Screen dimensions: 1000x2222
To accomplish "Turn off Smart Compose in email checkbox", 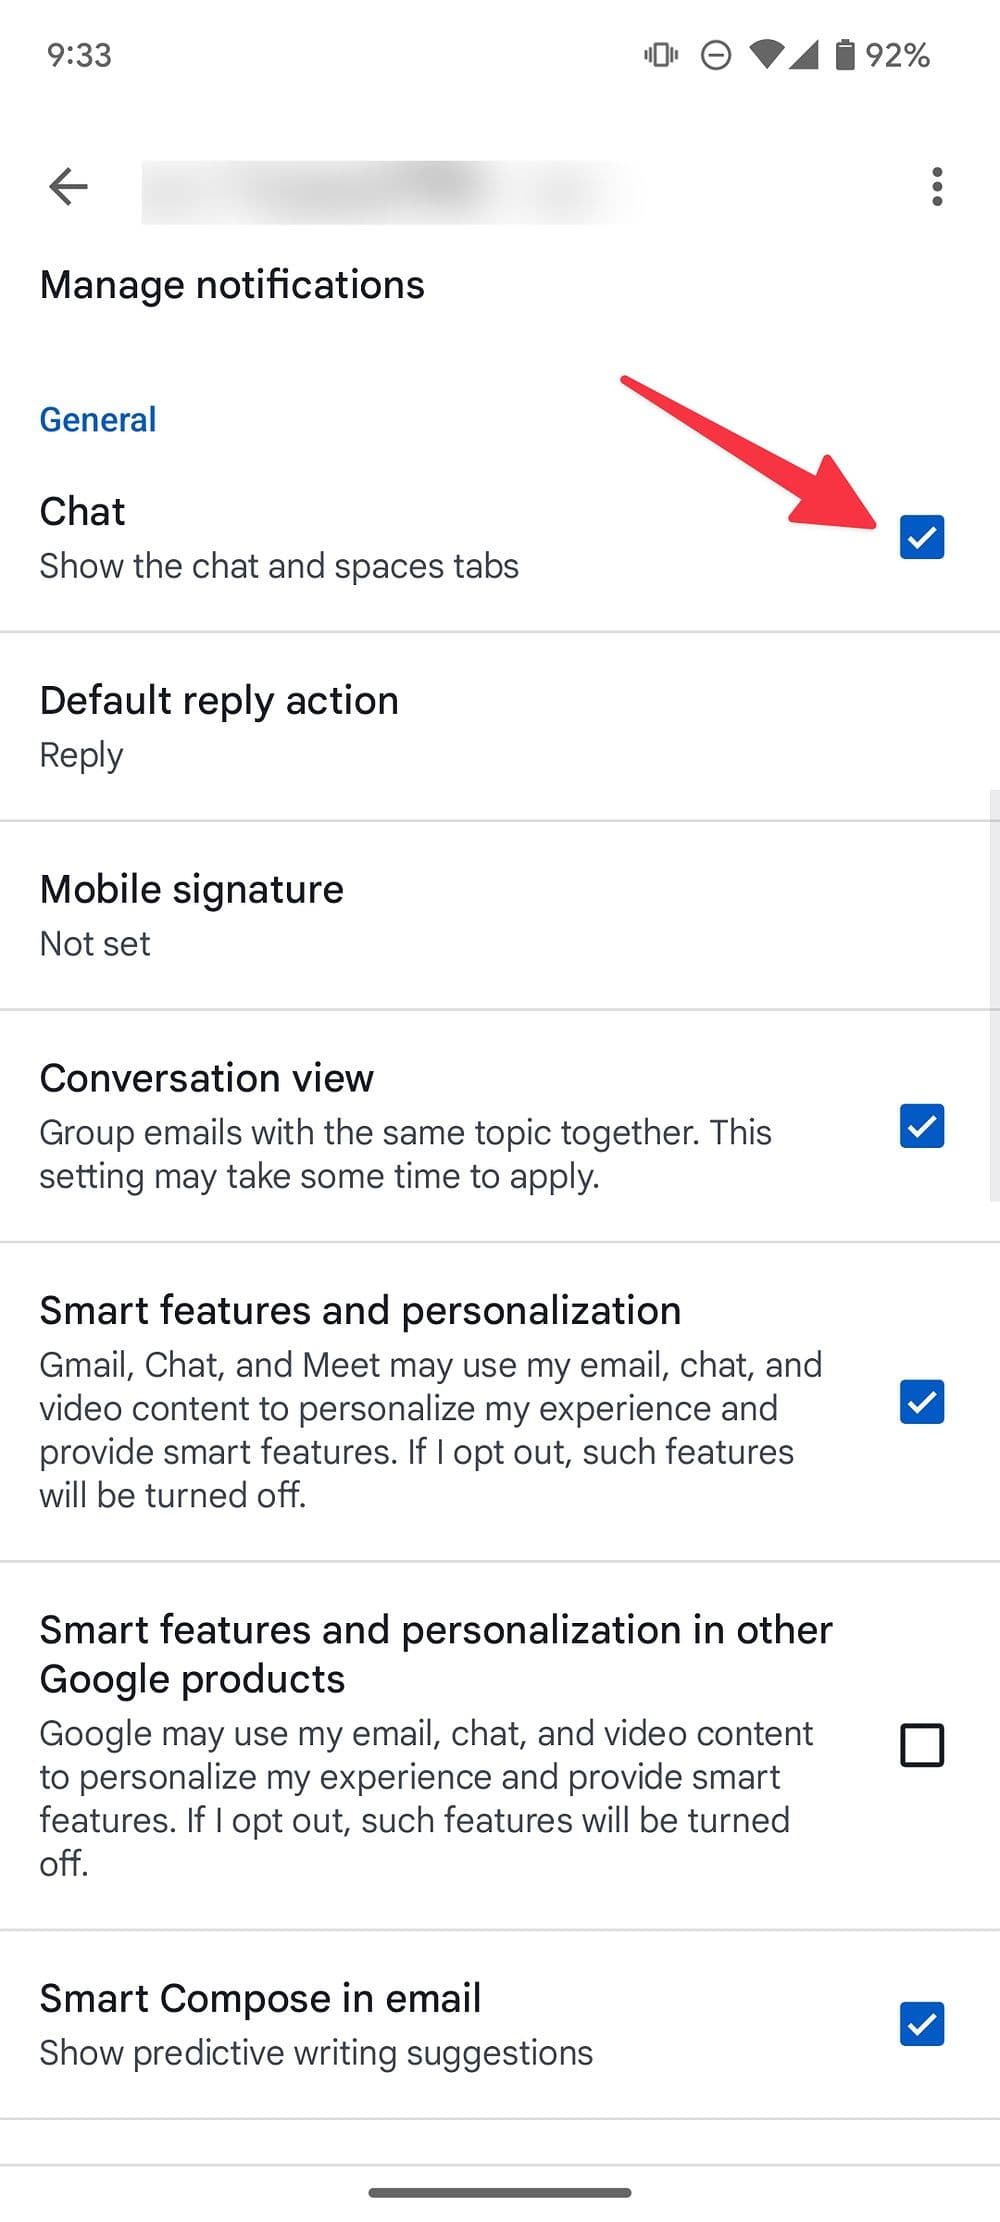I will pyautogui.click(x=921, y=2024).
